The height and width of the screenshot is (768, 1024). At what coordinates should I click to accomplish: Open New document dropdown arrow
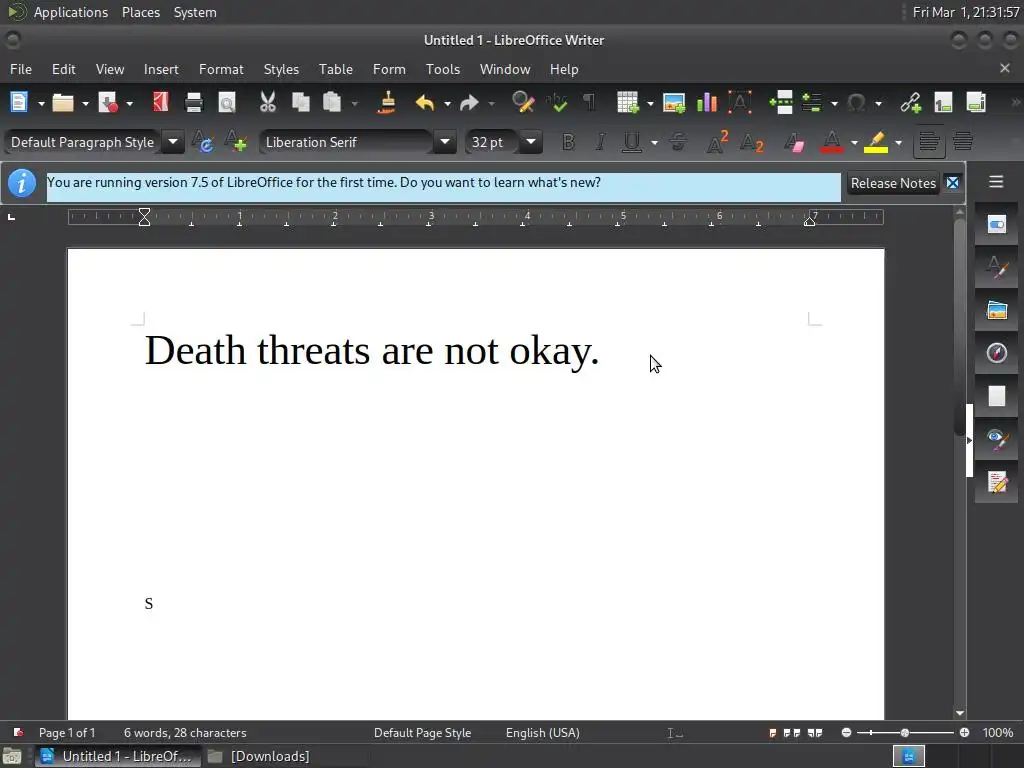pos(41,103)
